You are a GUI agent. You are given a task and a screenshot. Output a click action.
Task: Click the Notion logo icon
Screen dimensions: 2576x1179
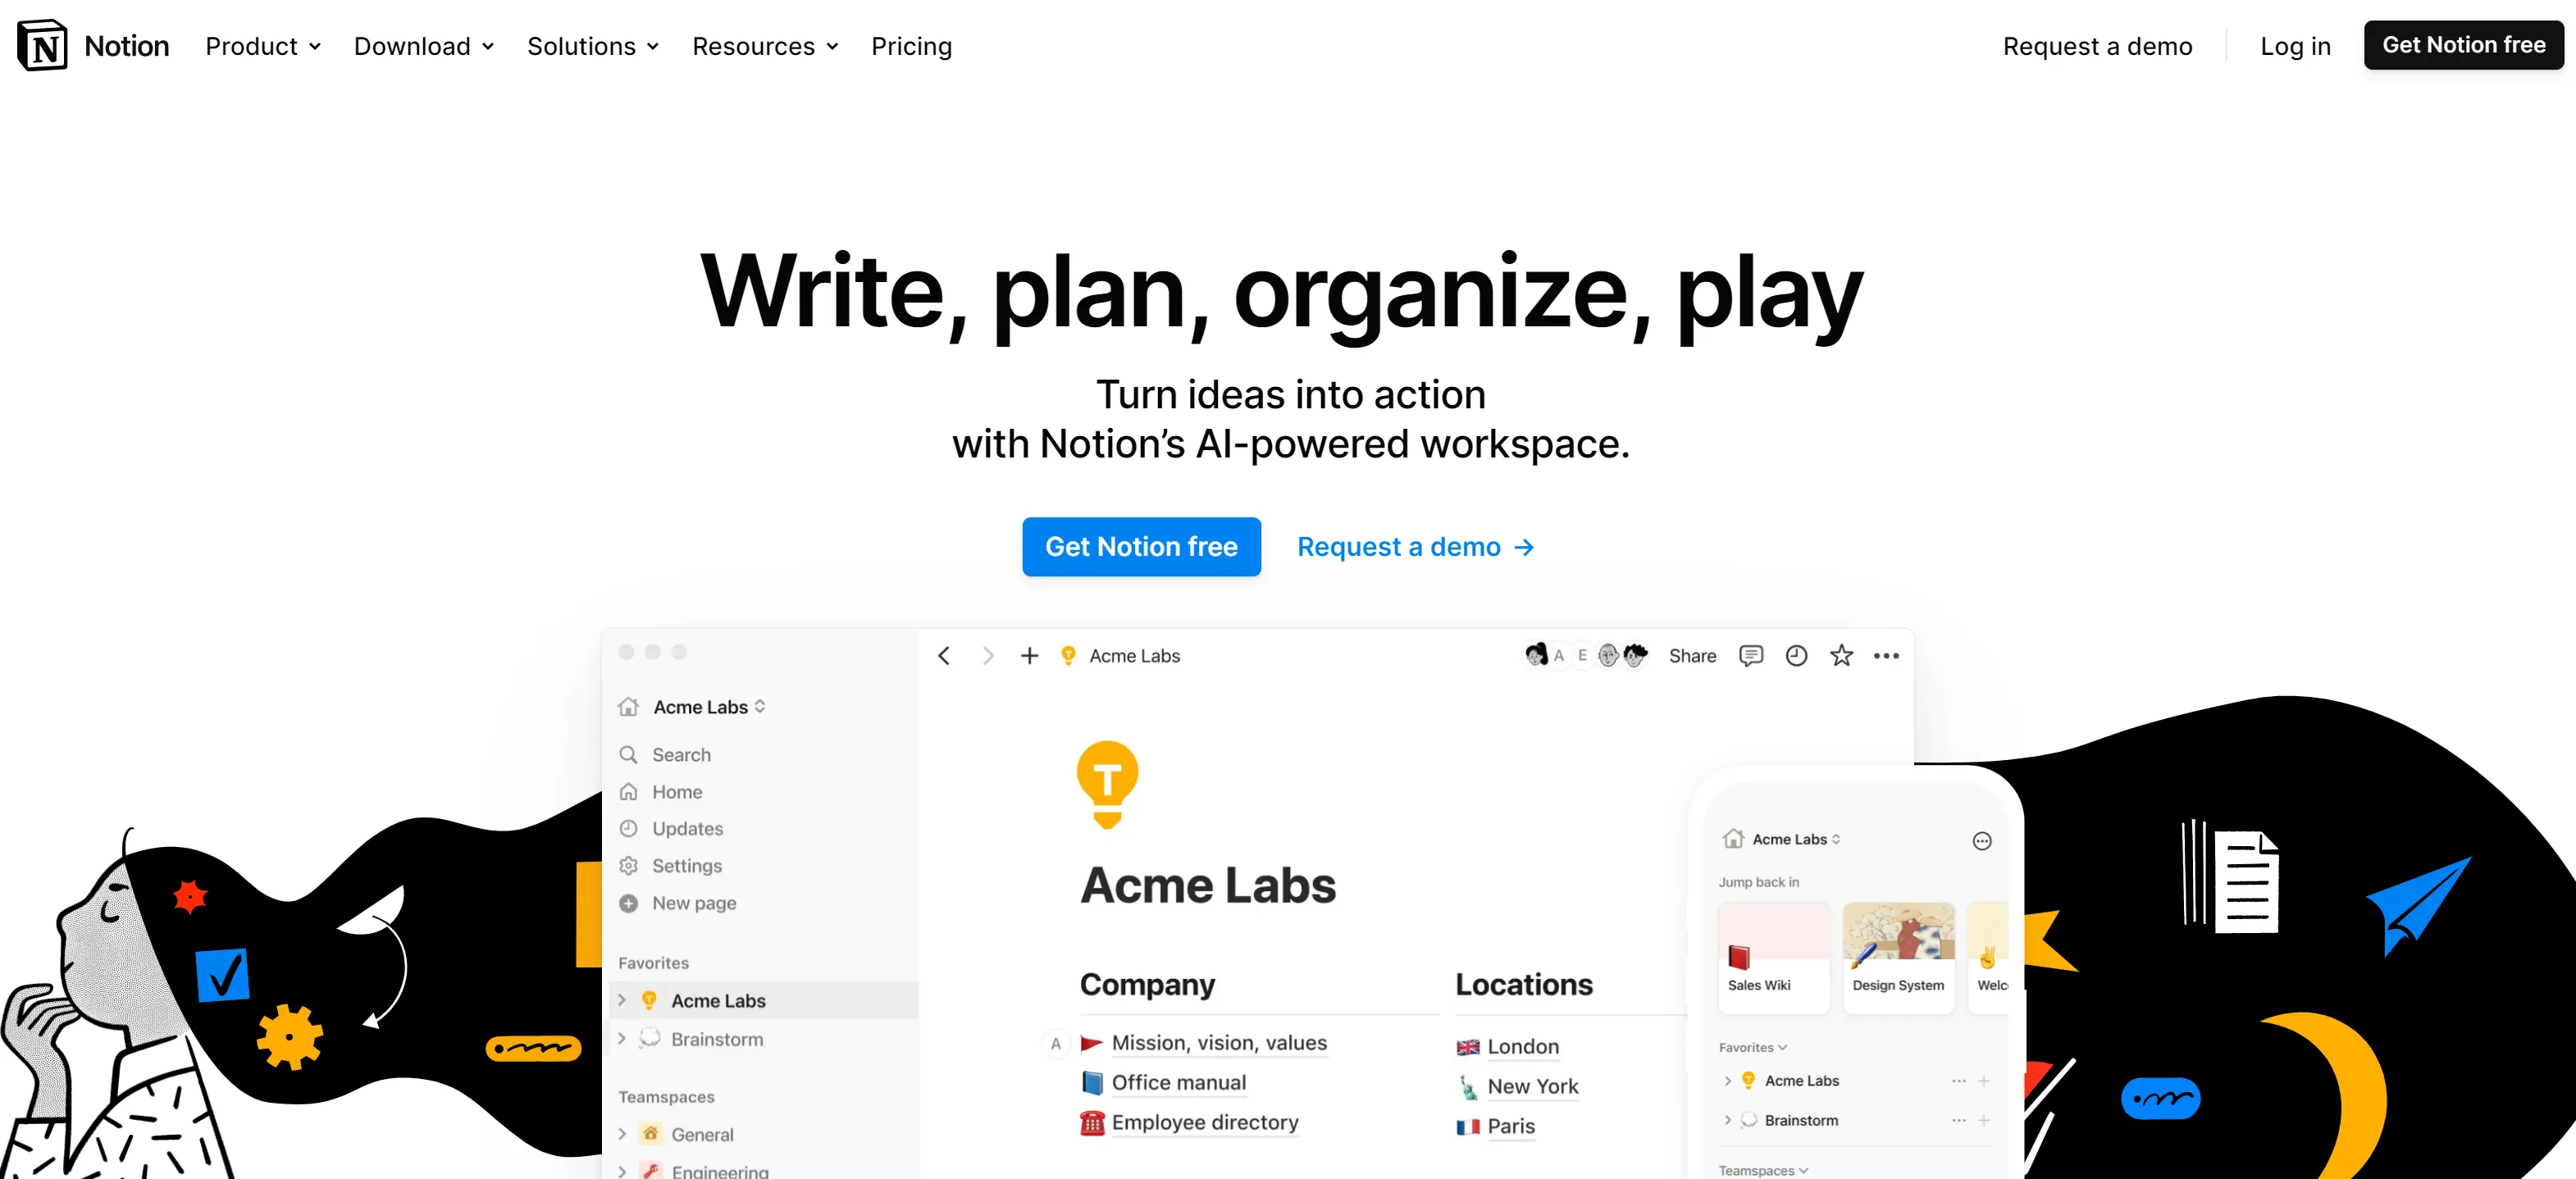point(42,46)
